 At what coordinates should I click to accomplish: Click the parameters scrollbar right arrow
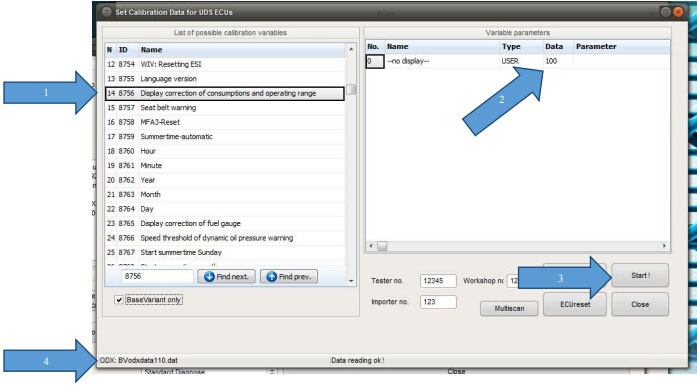tap(665, 245)
